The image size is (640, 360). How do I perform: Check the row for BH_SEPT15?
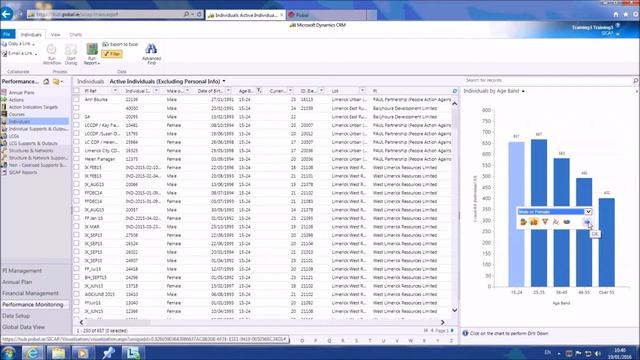(x=77, y=277)
